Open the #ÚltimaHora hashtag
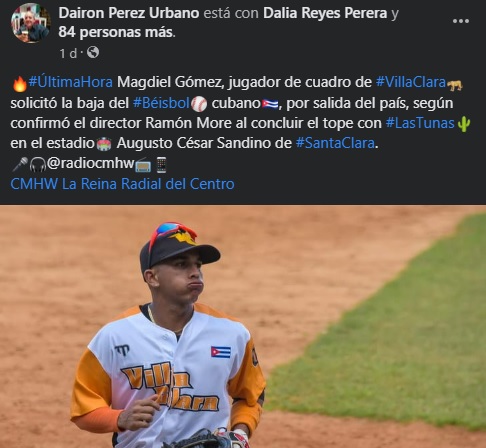The width and height of the screenshot is (486, 448). click(71, 82)
